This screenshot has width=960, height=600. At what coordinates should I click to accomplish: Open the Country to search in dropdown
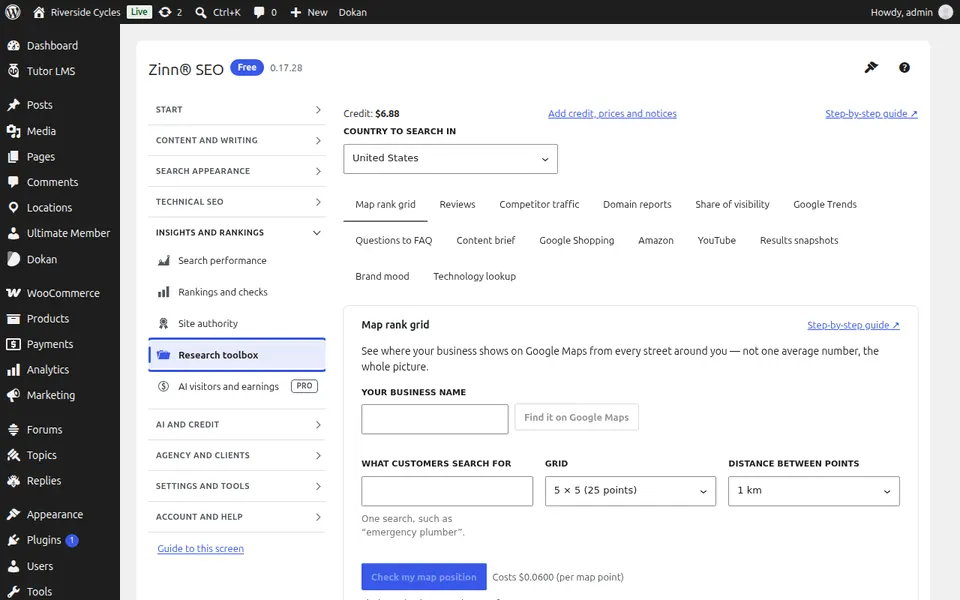(450, 159)
